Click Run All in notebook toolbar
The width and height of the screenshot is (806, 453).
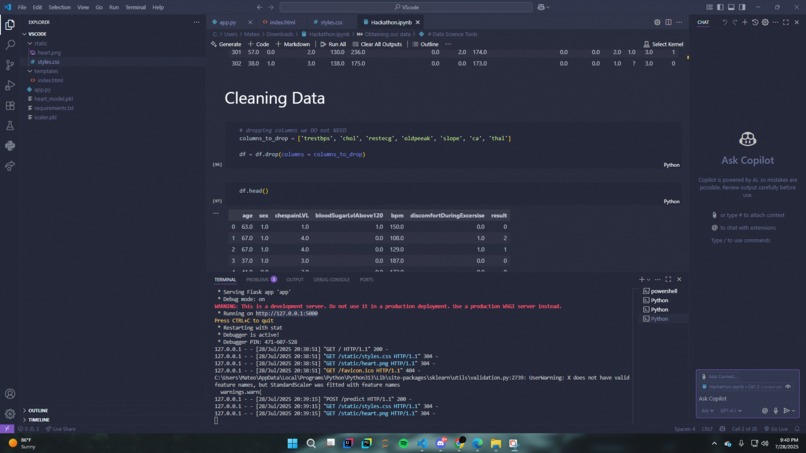333,44
